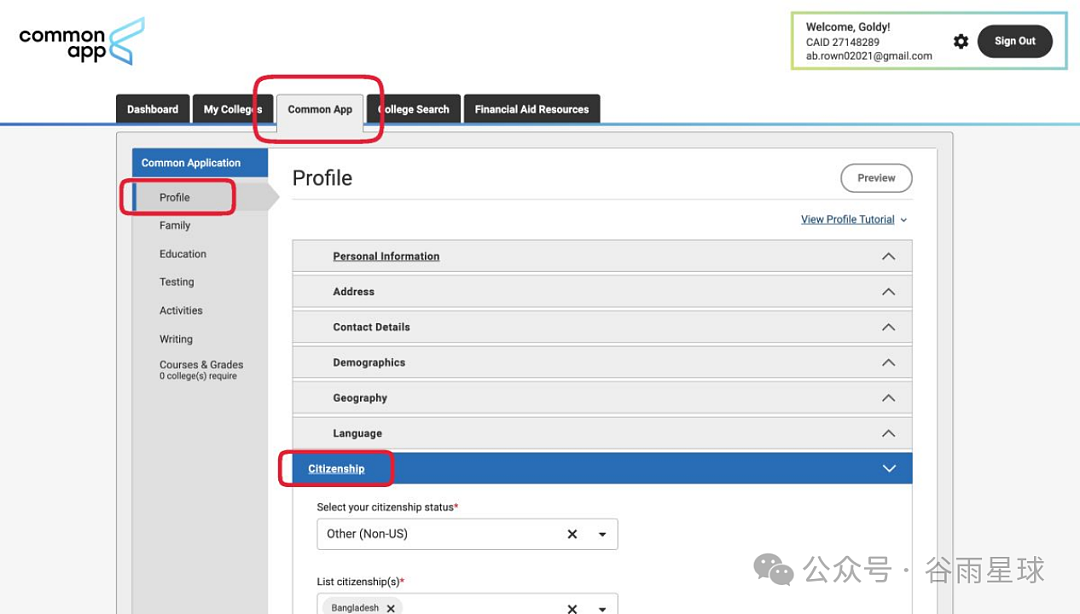Switch to the Dashboard tab
This screenshot has height=614, width=1080.
pyautogui.click(x=152, y=109)
